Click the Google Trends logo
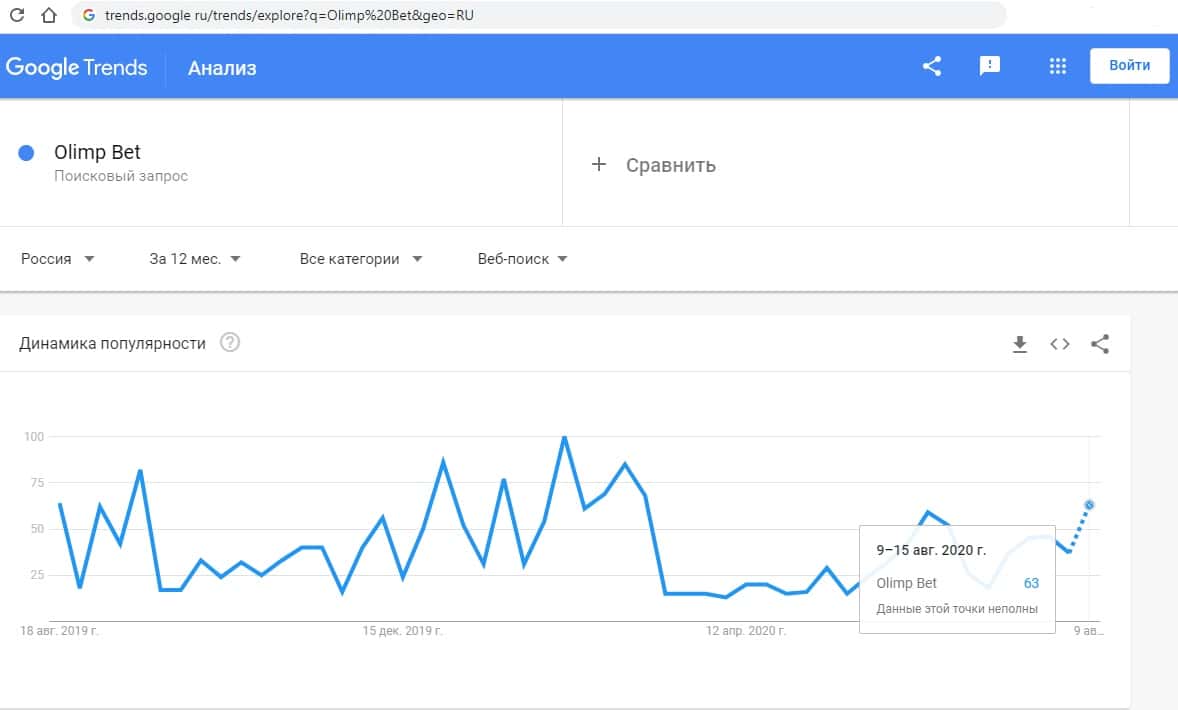The height and width of the screenshot is (710, 1178). click(x=77, y=68)
